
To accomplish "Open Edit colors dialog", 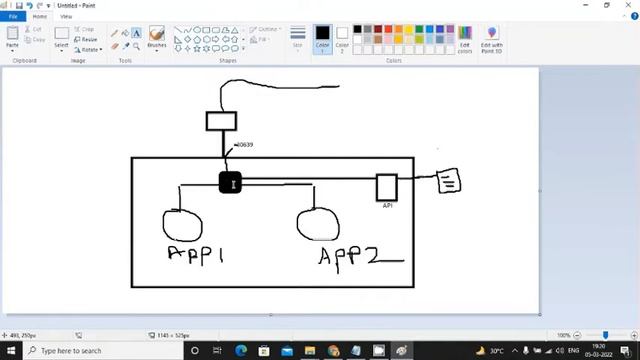I will 465,39.
